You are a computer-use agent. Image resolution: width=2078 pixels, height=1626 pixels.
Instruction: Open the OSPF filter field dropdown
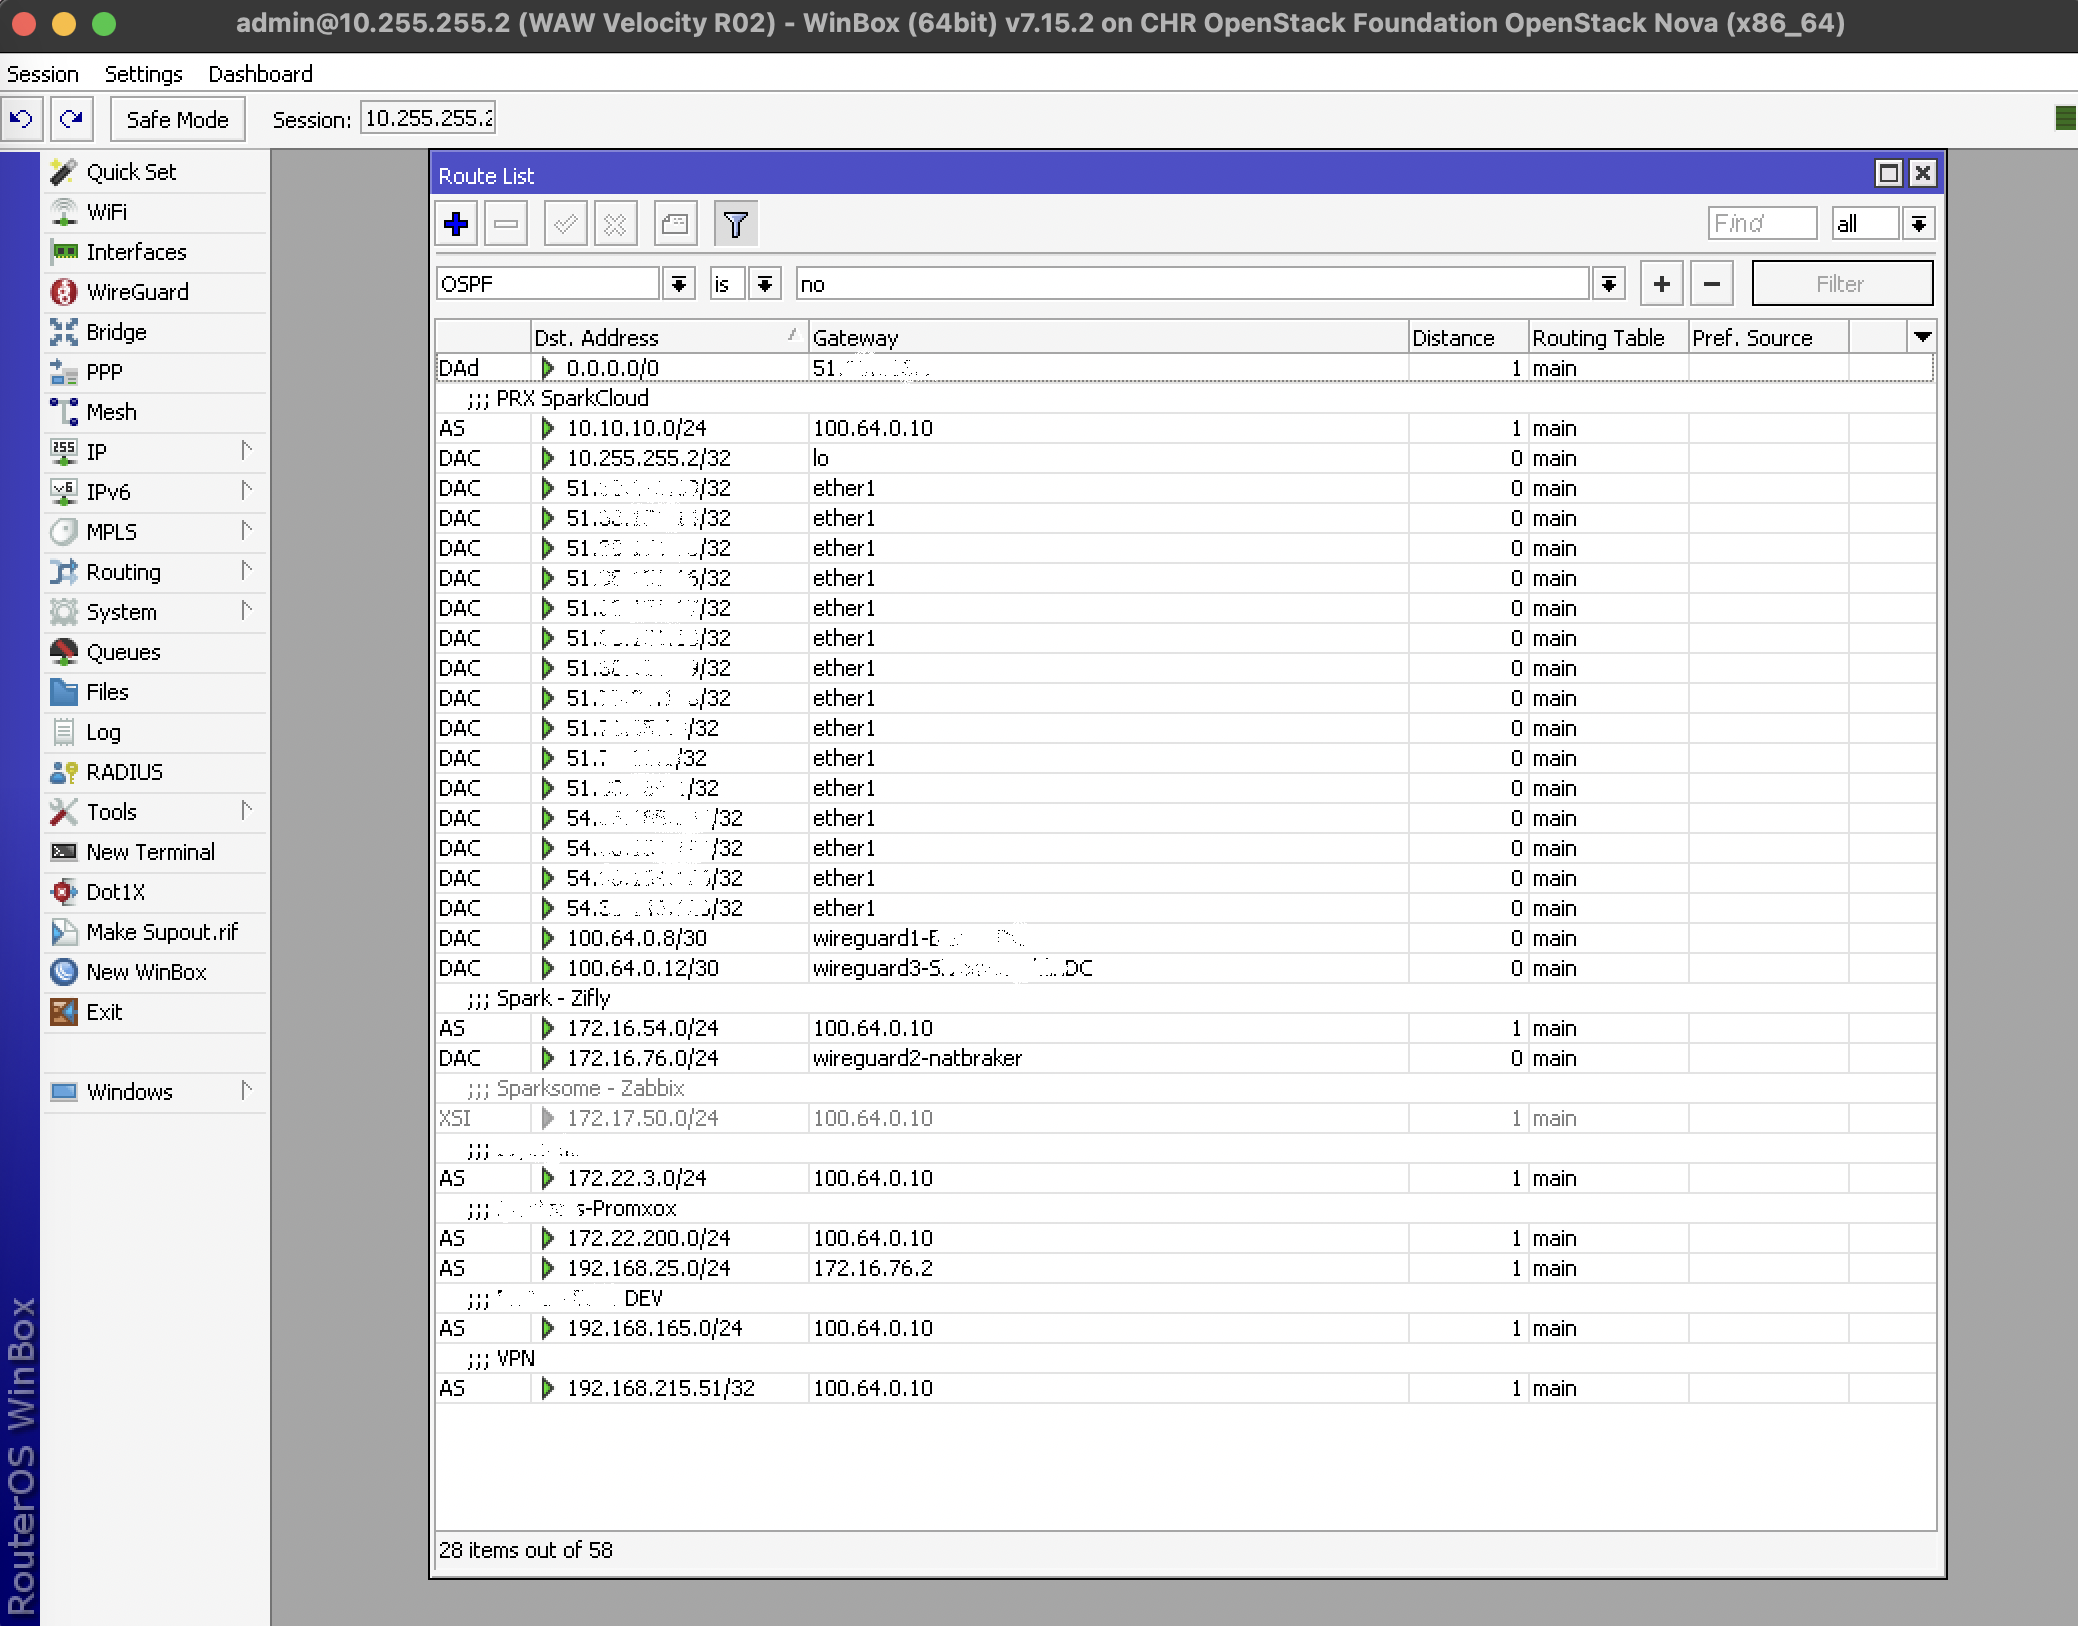pyautogui.click(x=678, y=284)
